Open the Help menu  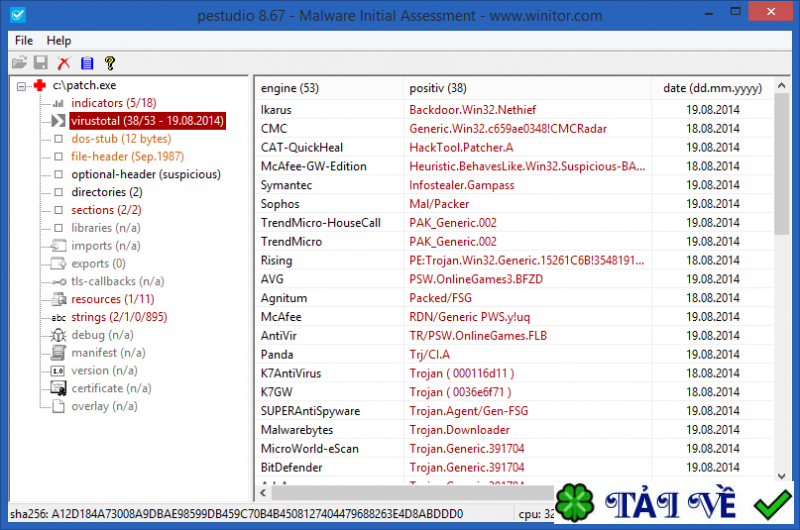click(59, 40)
